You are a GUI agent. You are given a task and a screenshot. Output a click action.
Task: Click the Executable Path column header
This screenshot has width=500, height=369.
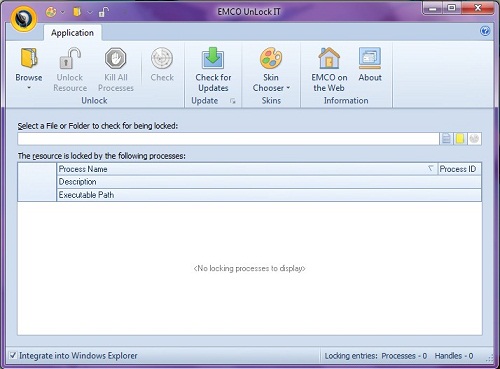(269, 195)
